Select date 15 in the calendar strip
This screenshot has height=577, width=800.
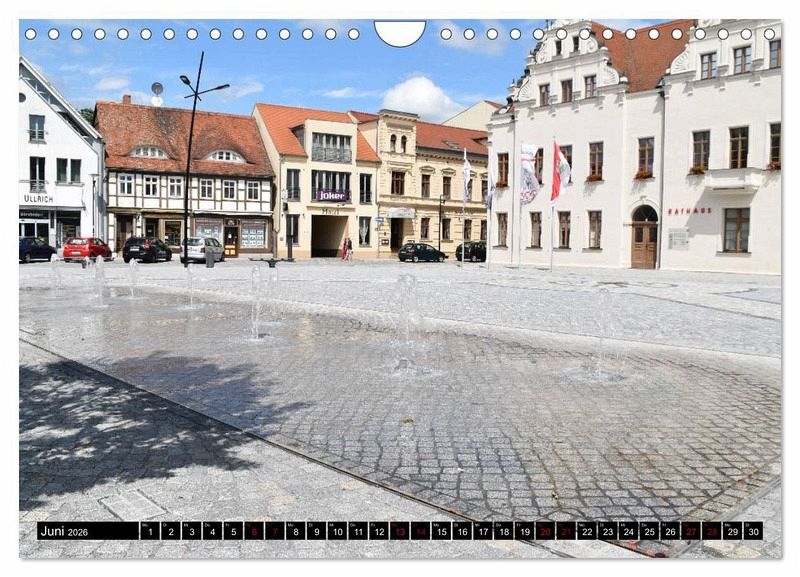click(441, 531)
